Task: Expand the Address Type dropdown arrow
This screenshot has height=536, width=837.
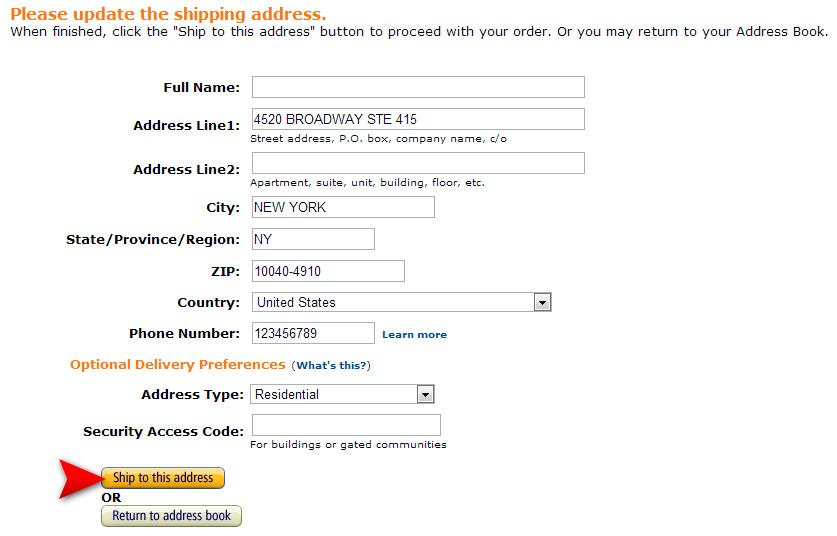Action: [x=425, y=395]
